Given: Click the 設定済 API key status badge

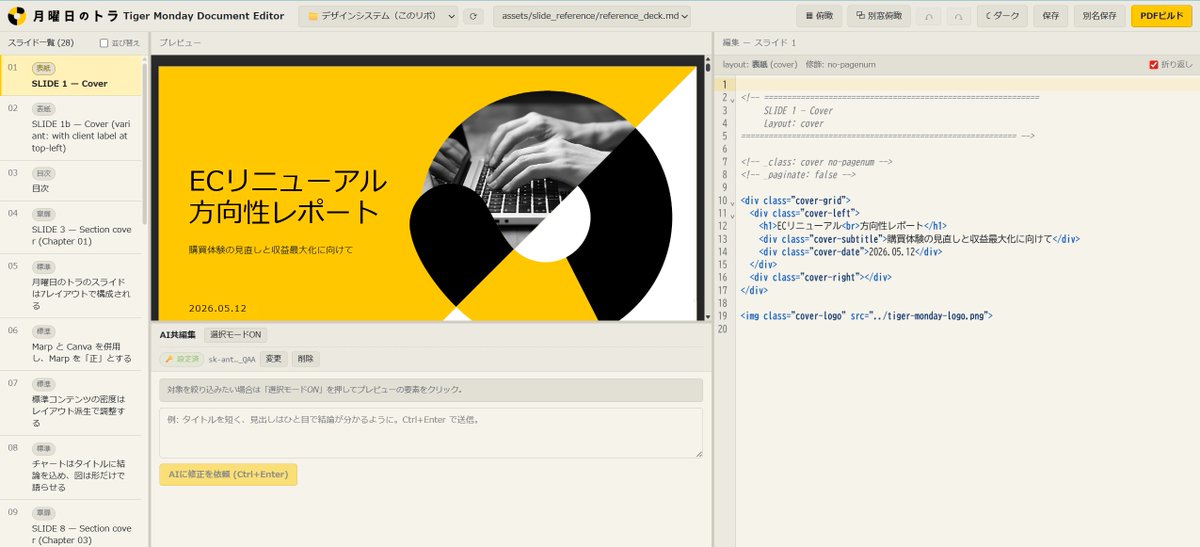Looking at the screenshot, I should (x=181, y=359).
